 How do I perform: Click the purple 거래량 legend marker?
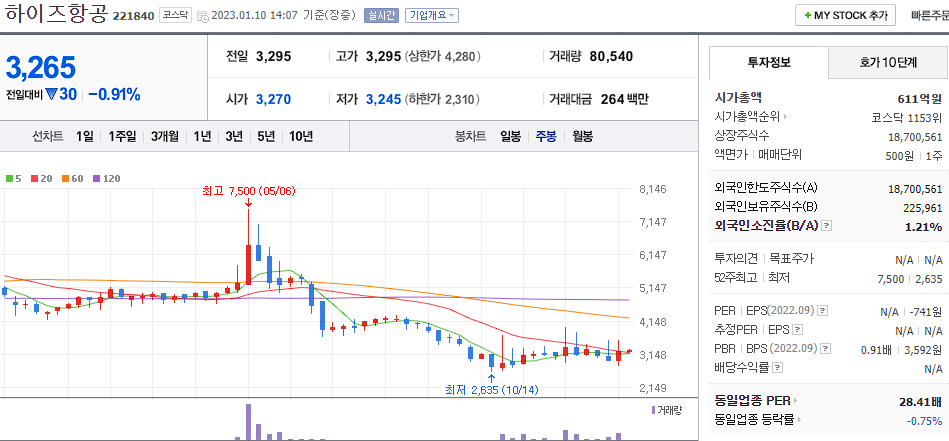(x=653, y=410)
